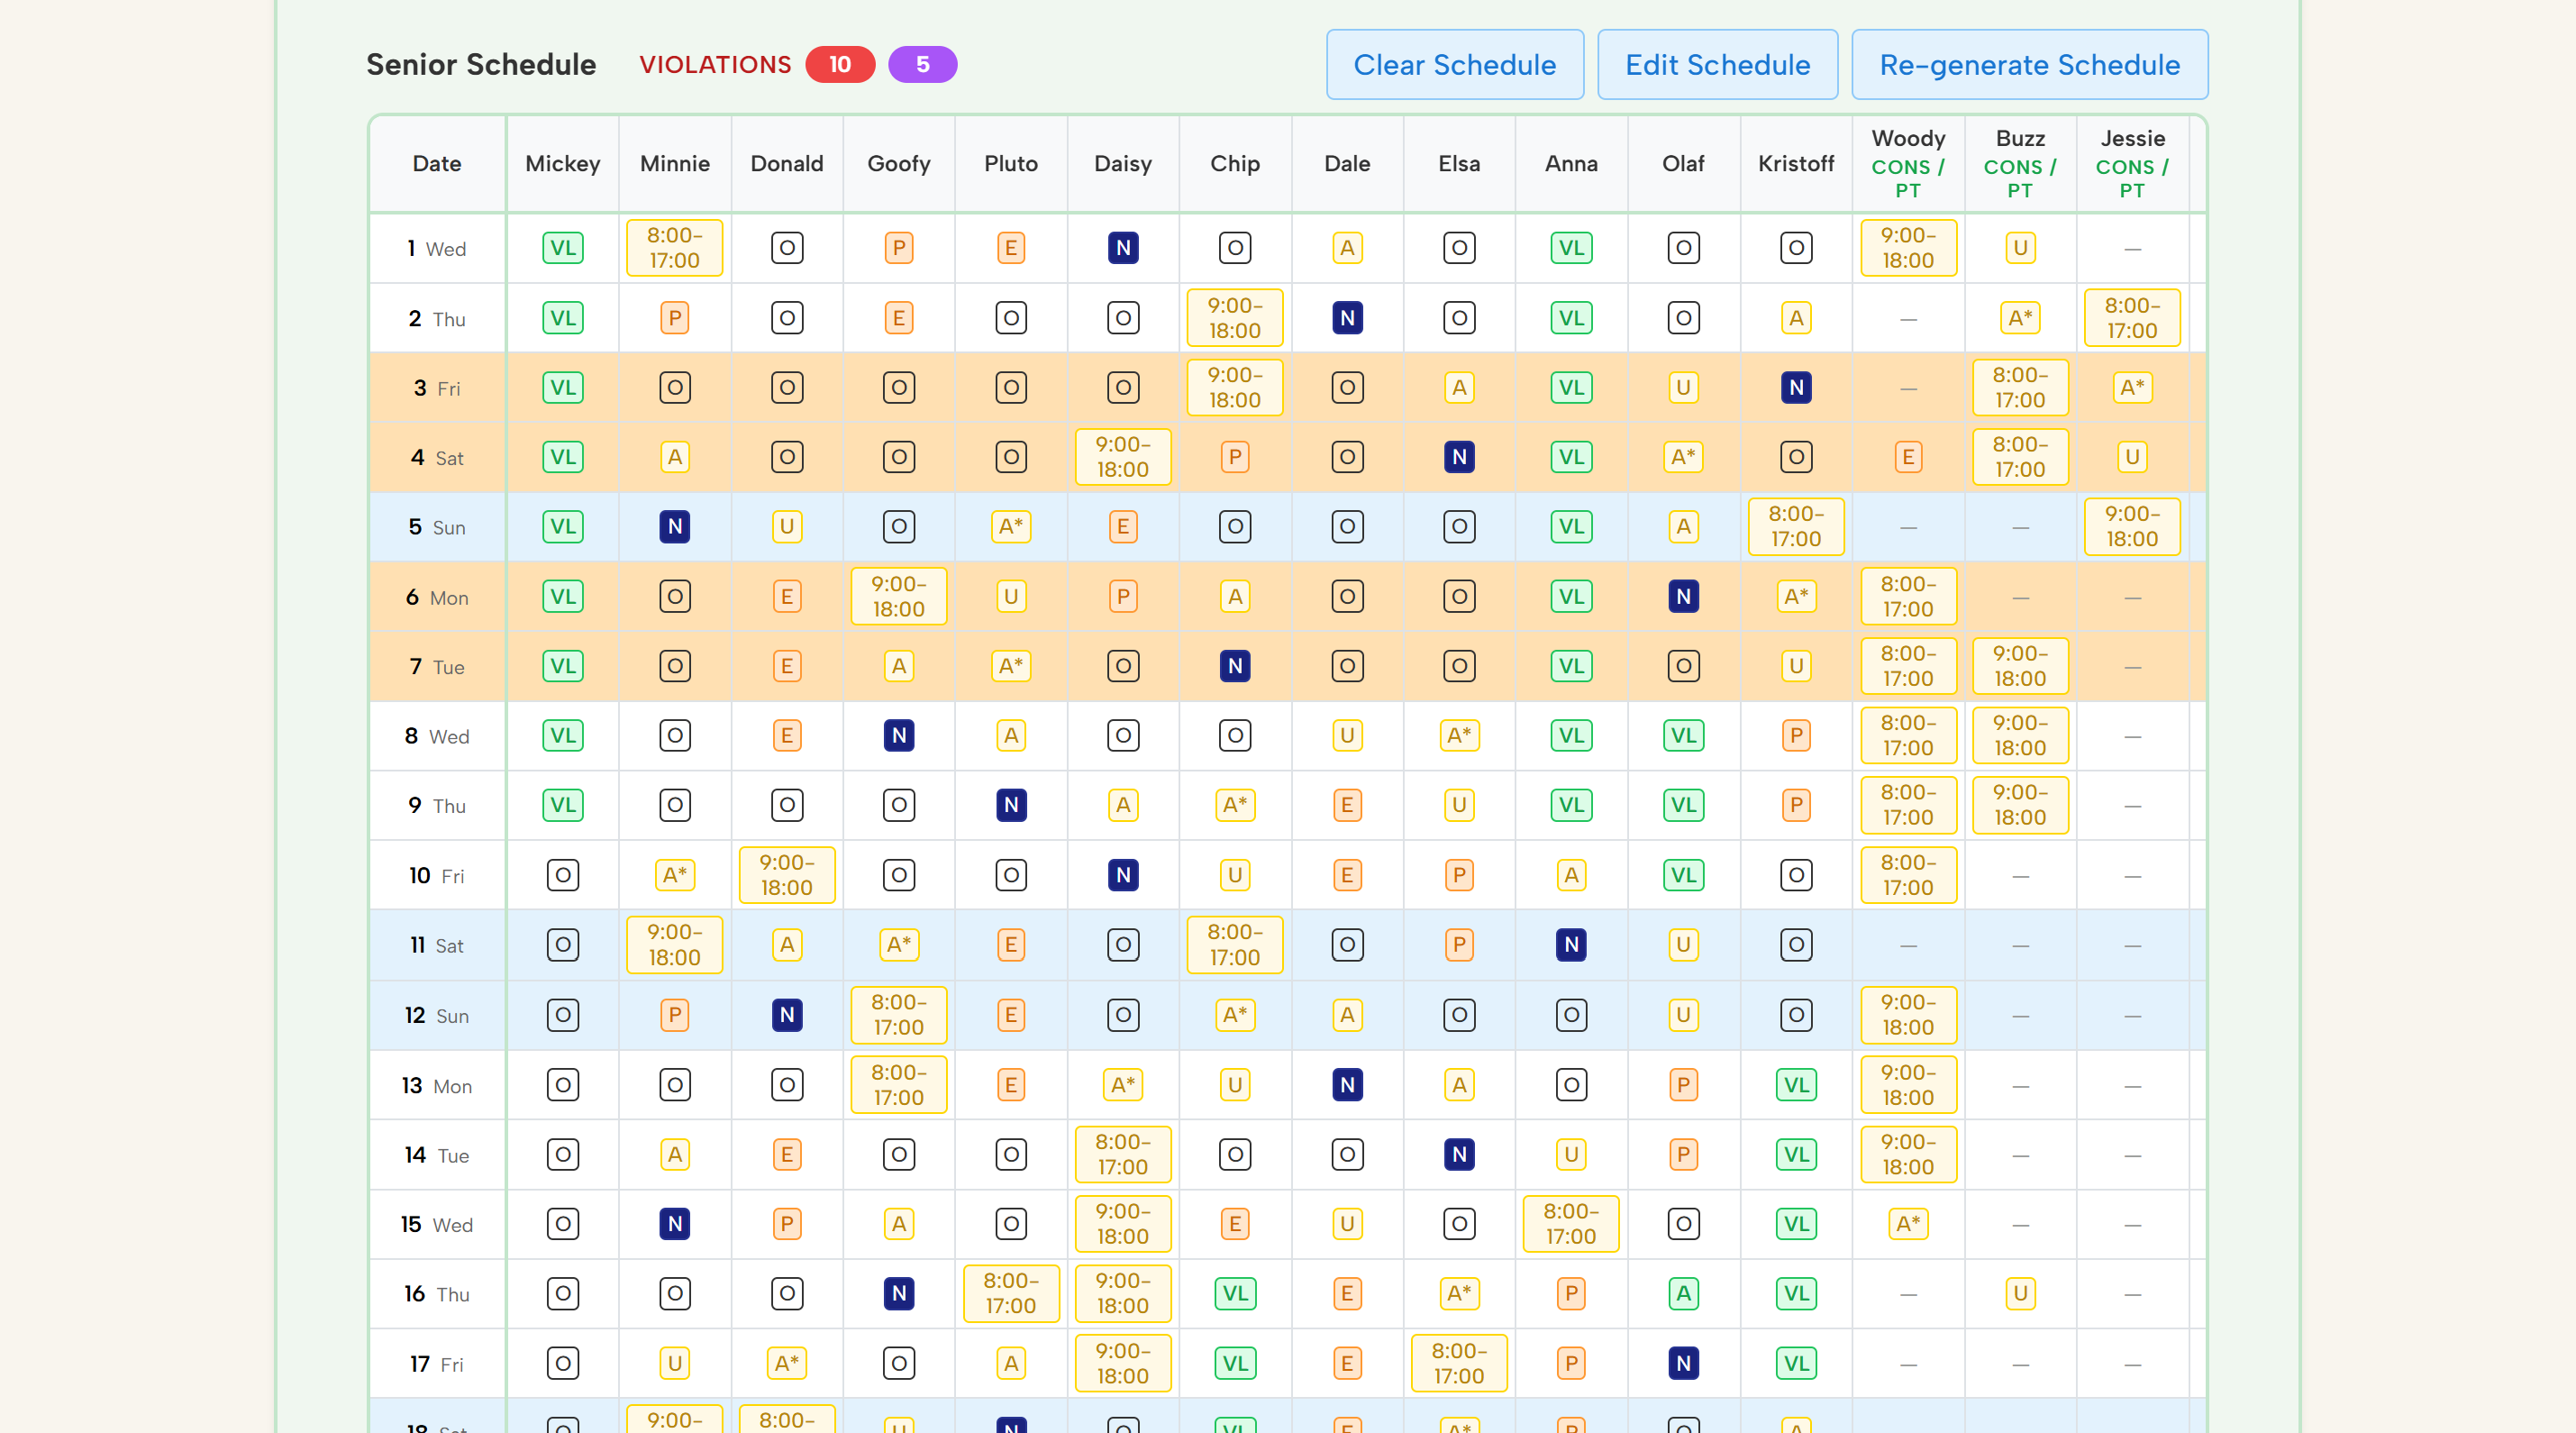Screen dimensions: 2576x1433
Task: Click Daisy's night shift badge on 1 Wed
Action: point(1123,248)
